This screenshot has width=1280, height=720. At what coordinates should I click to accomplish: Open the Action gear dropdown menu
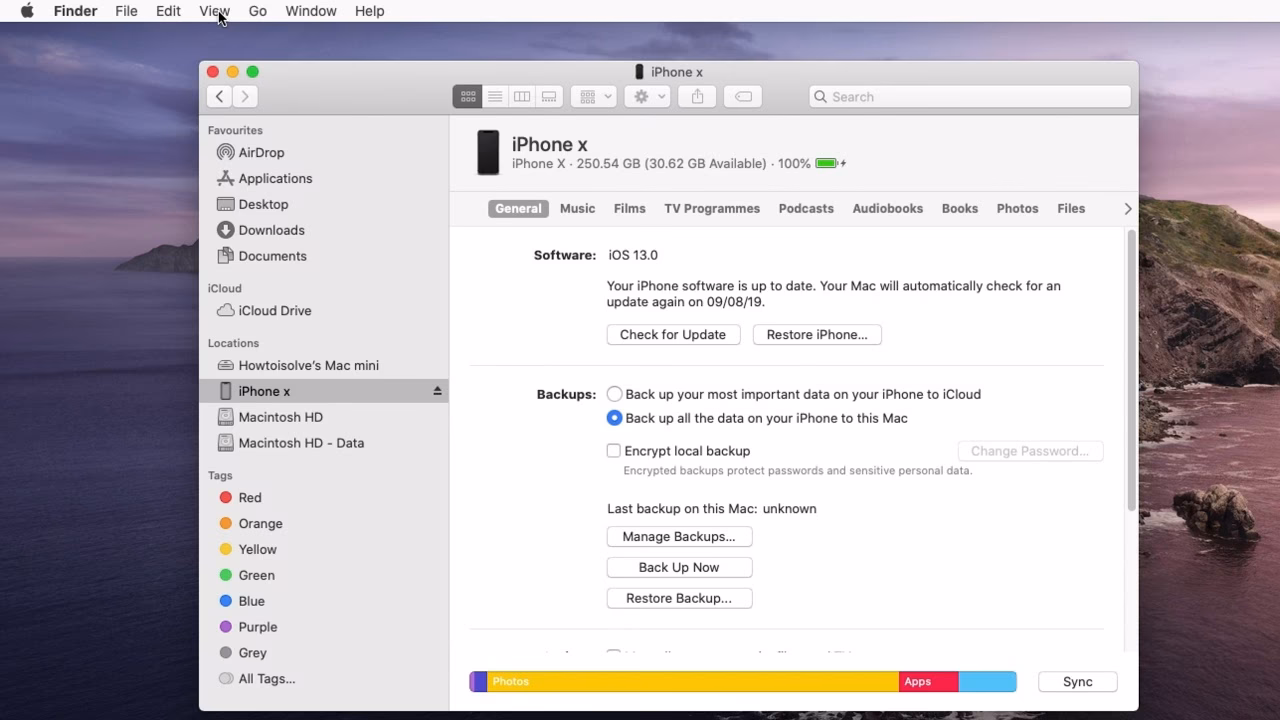647,96
